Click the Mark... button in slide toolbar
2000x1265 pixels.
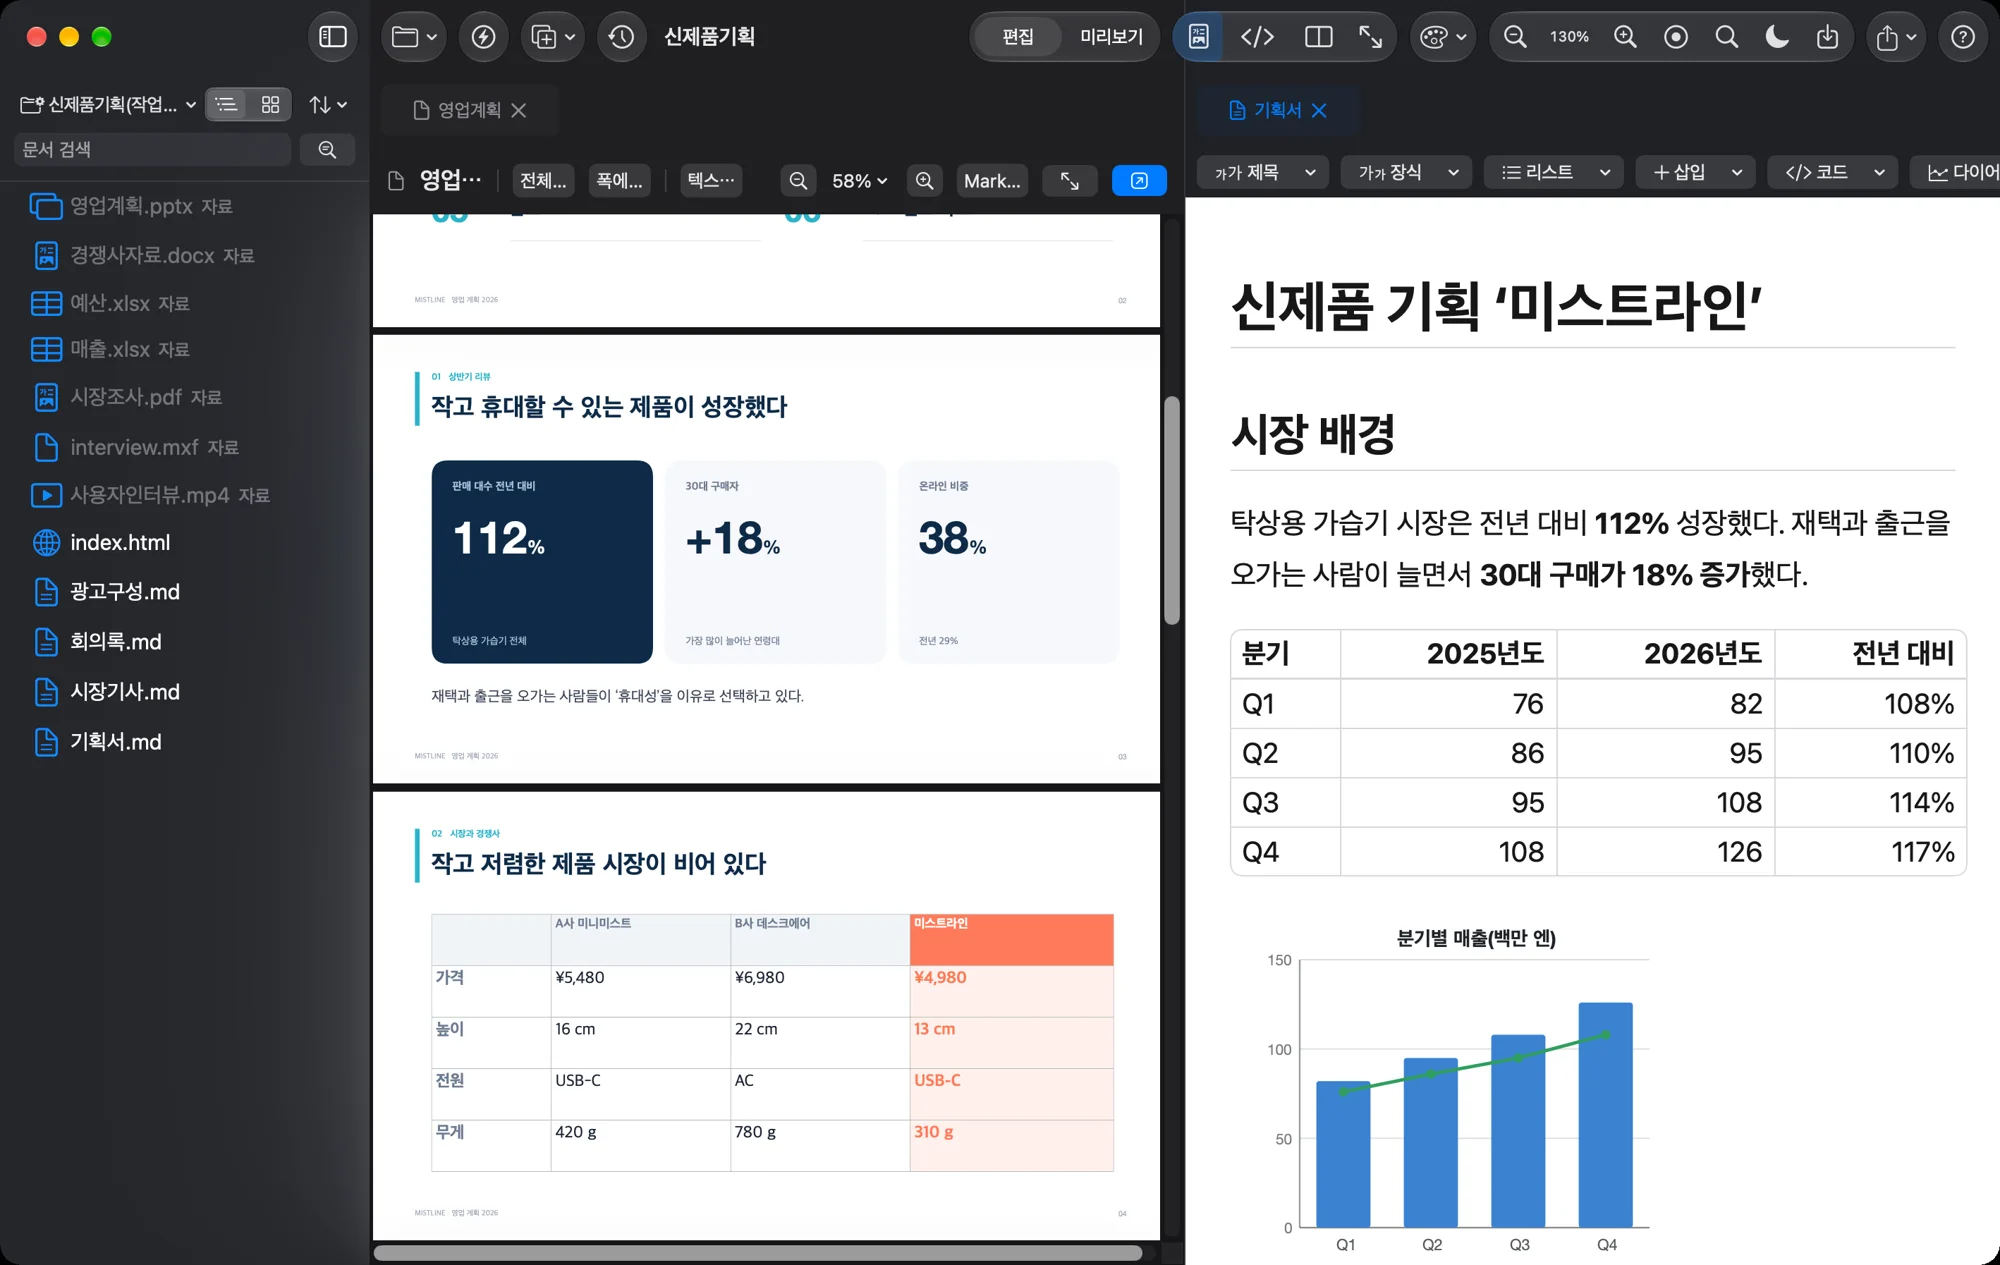992,181
